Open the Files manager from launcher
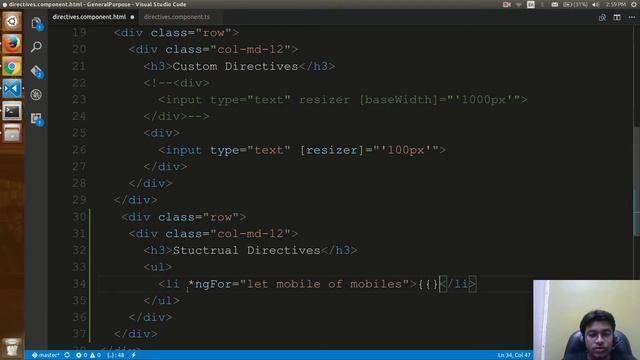Image resolution: width=640 pixels, height=360 pixels. coord(12,133)
